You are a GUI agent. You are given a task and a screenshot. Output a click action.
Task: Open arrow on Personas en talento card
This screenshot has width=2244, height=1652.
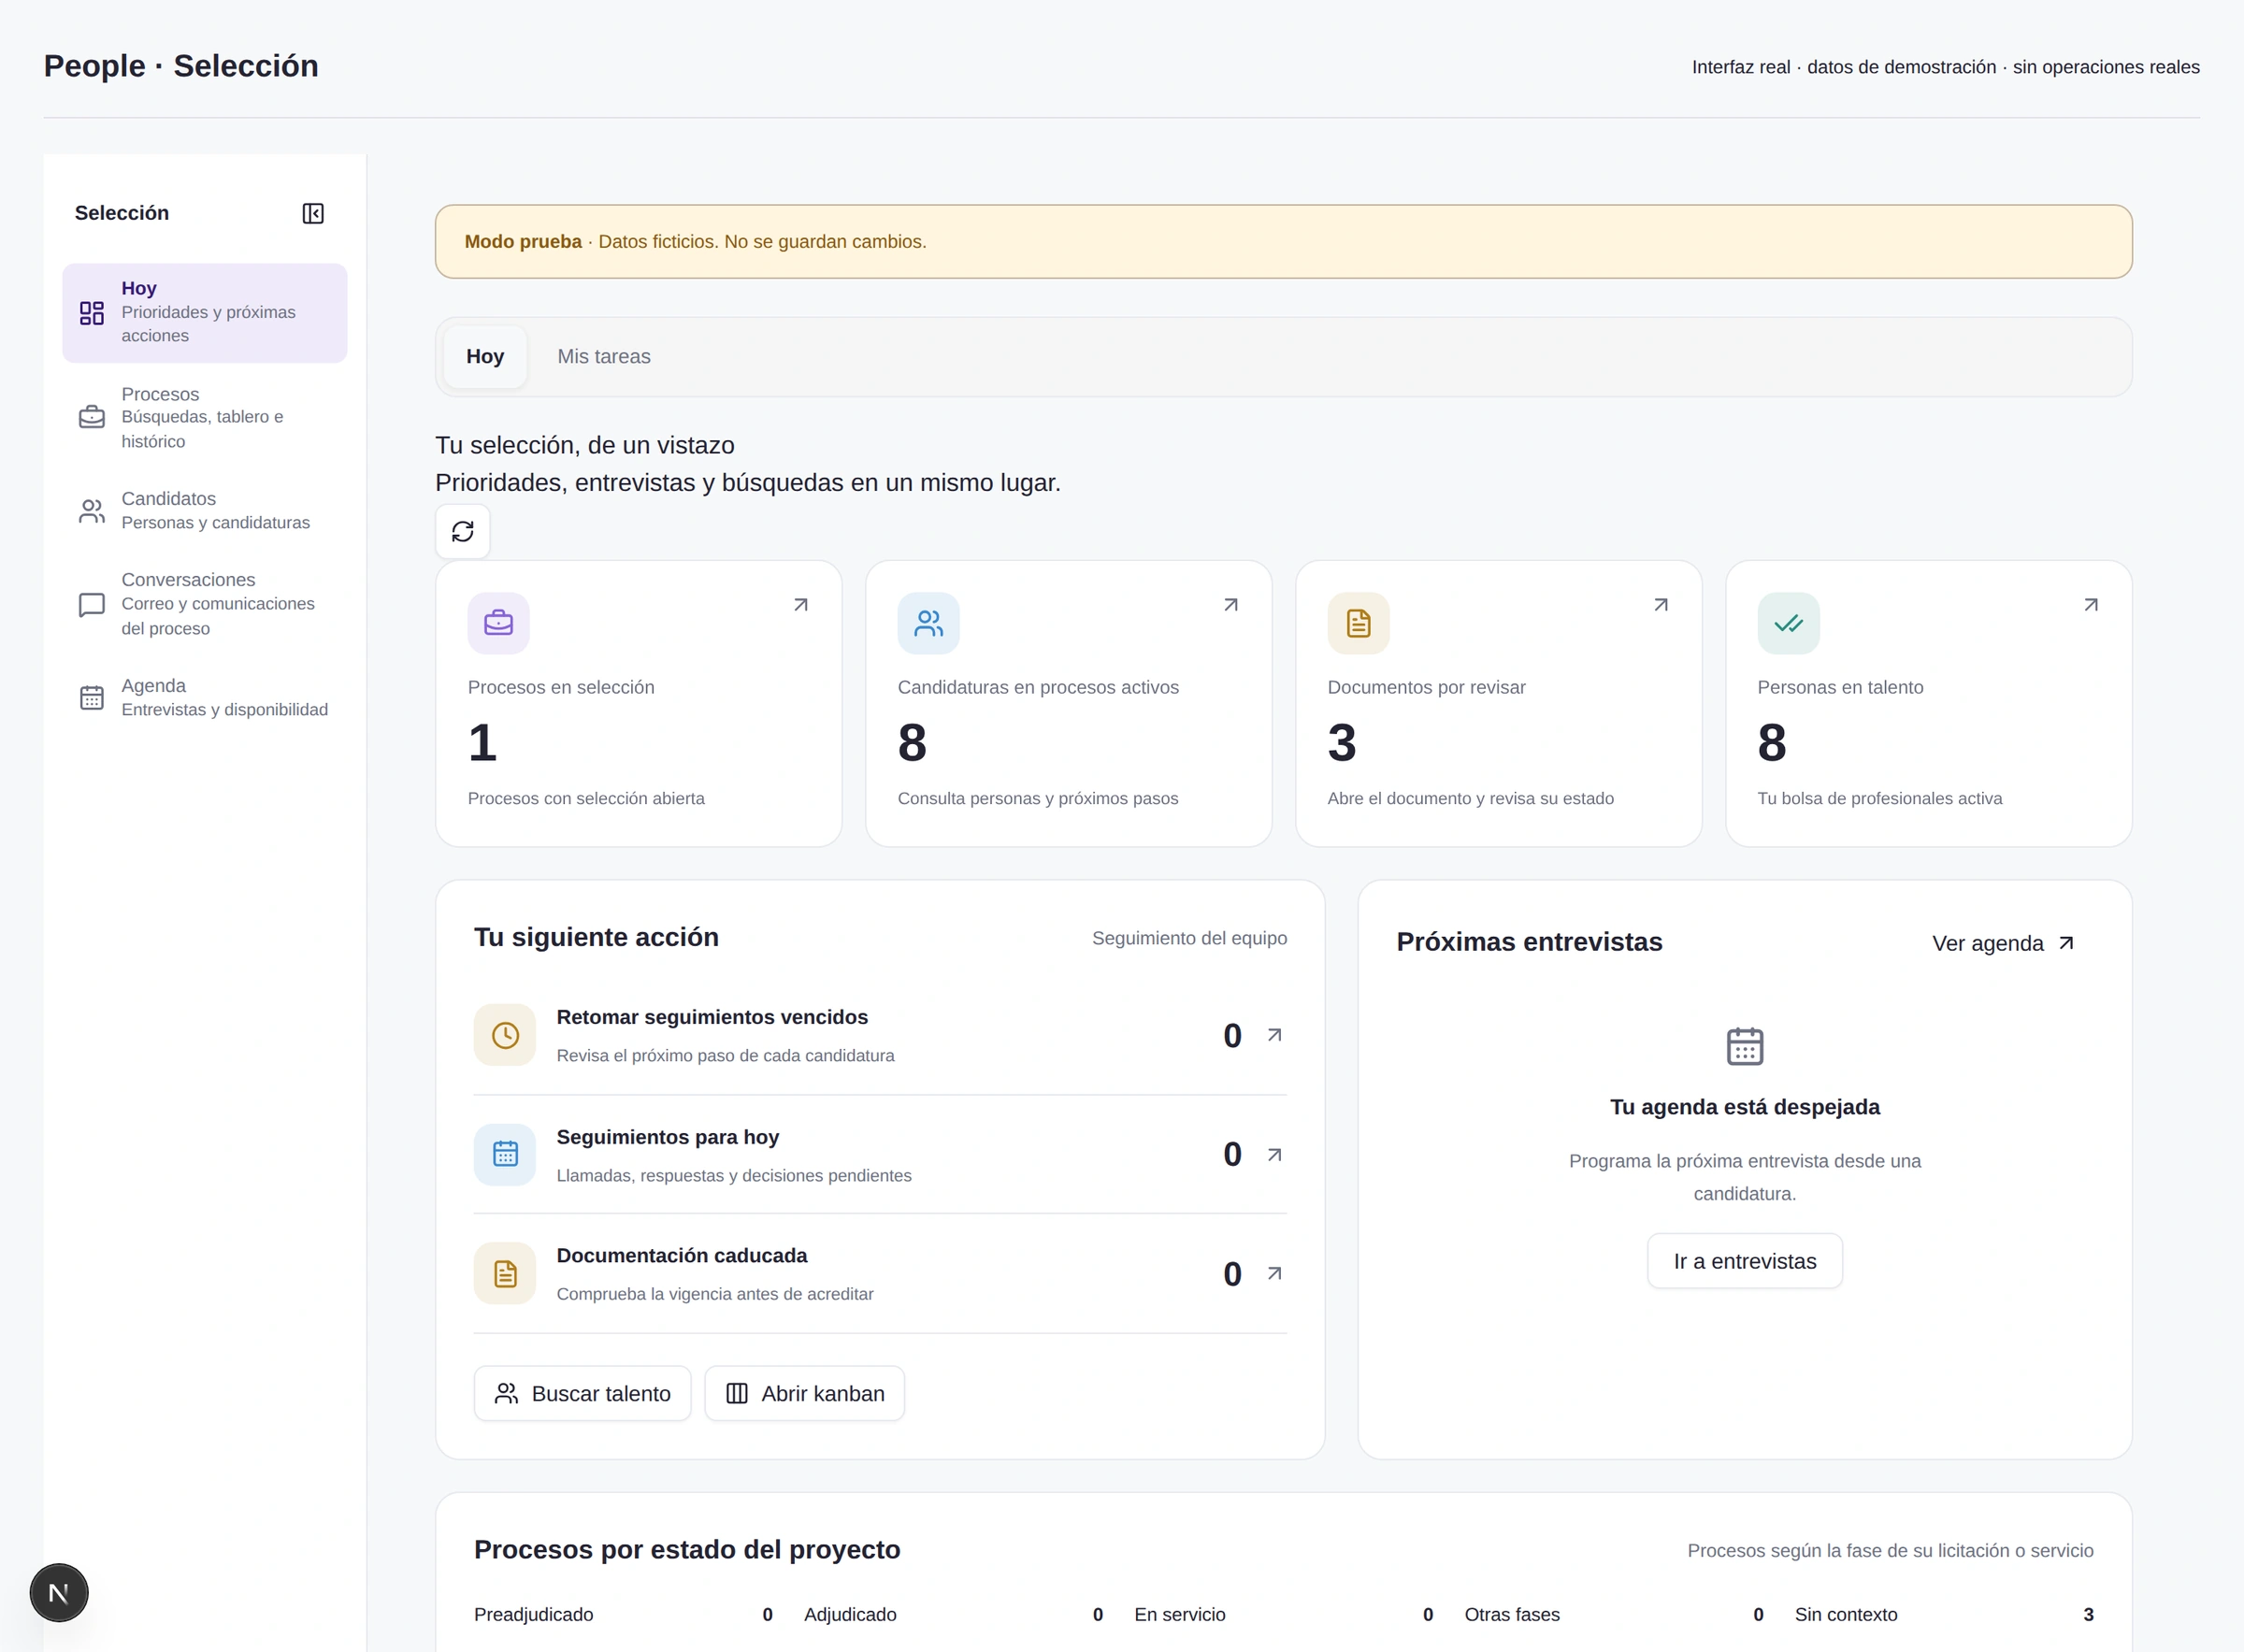coord(2090,605)
